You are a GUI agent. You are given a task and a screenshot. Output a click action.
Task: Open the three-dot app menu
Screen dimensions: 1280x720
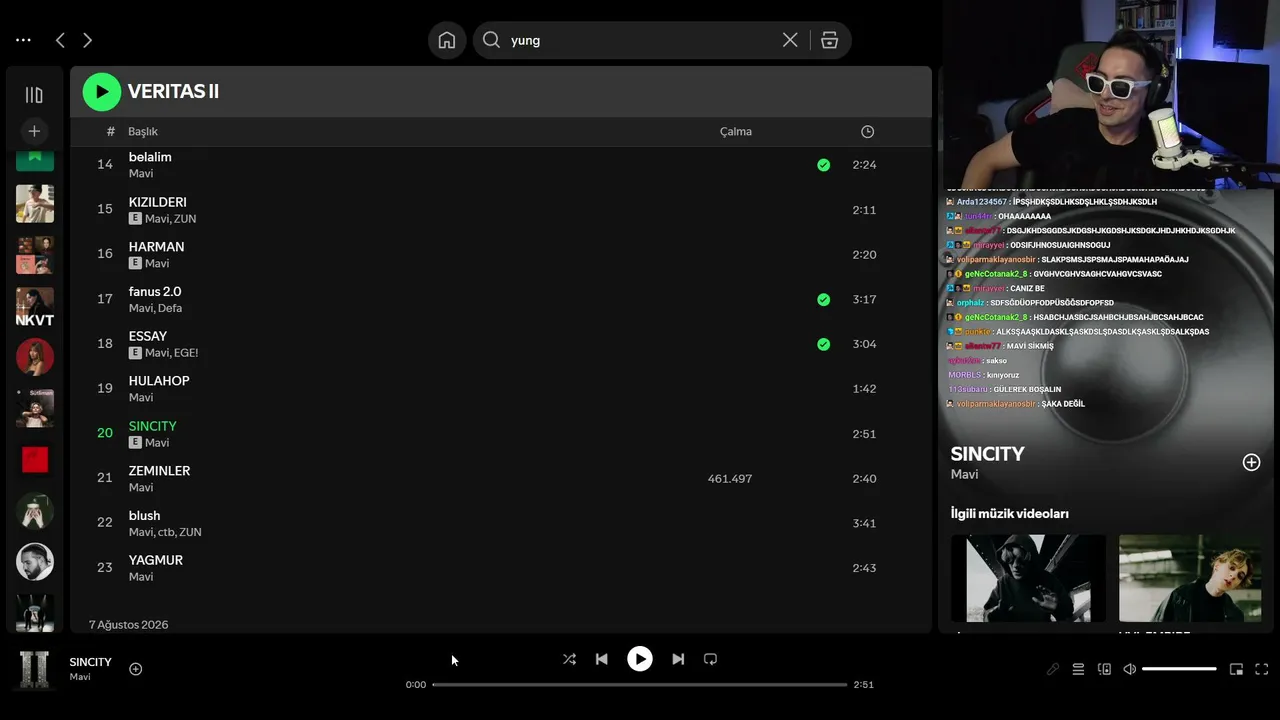click(23, 40)
